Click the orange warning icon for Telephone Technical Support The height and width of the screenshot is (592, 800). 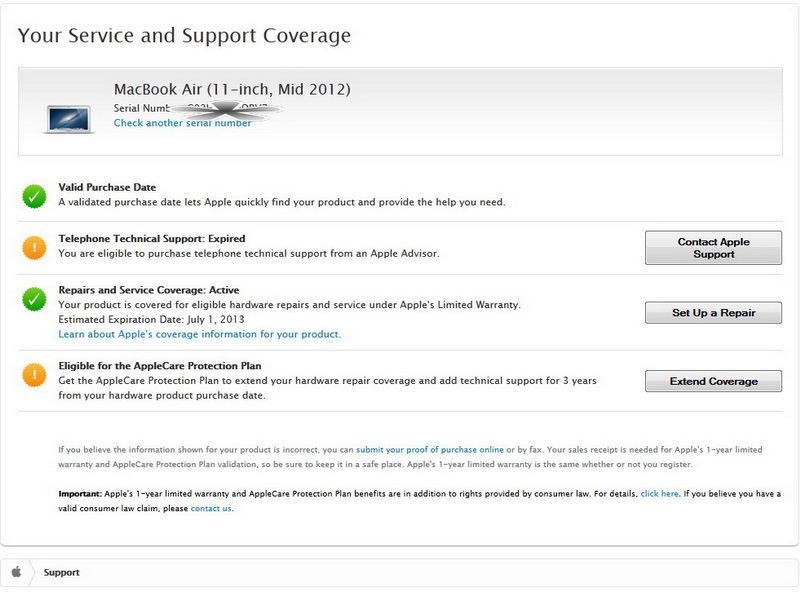(x=35, y=248)
